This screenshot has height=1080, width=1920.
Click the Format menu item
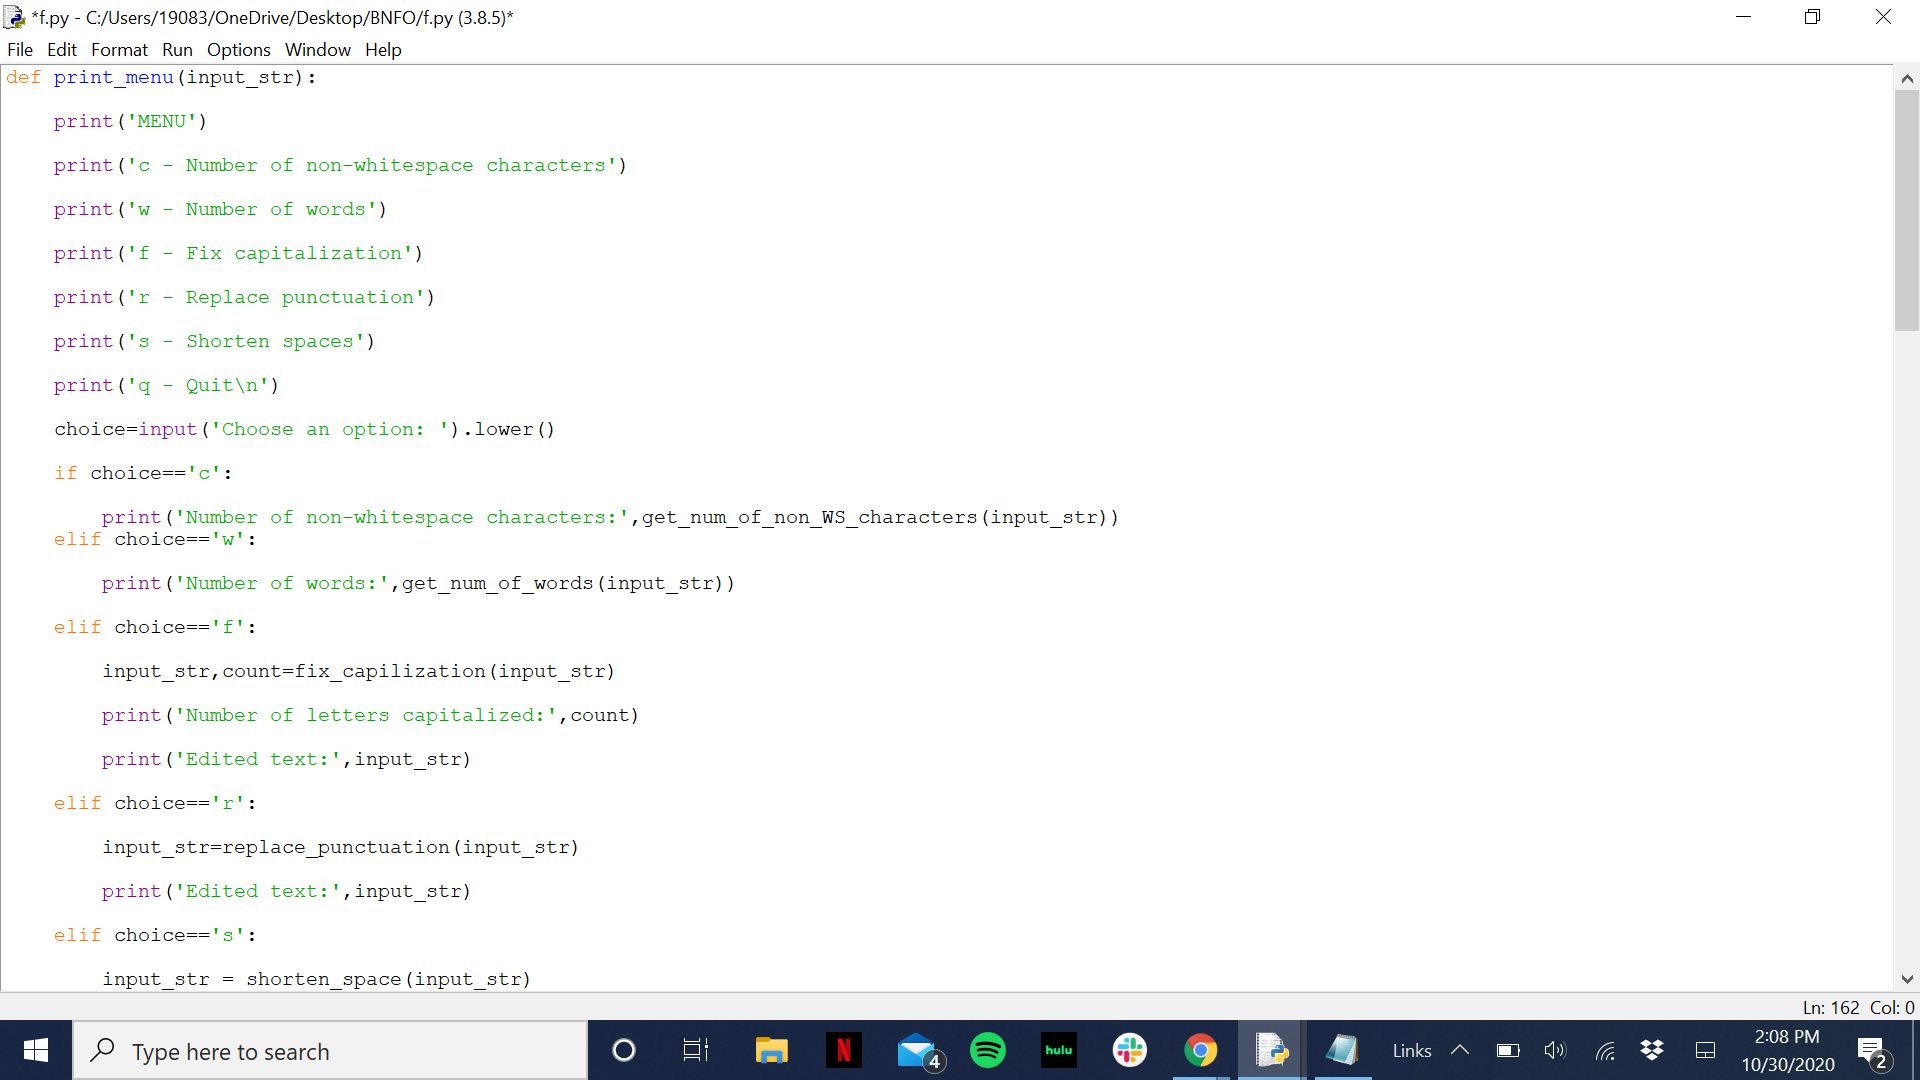[121, 49]
